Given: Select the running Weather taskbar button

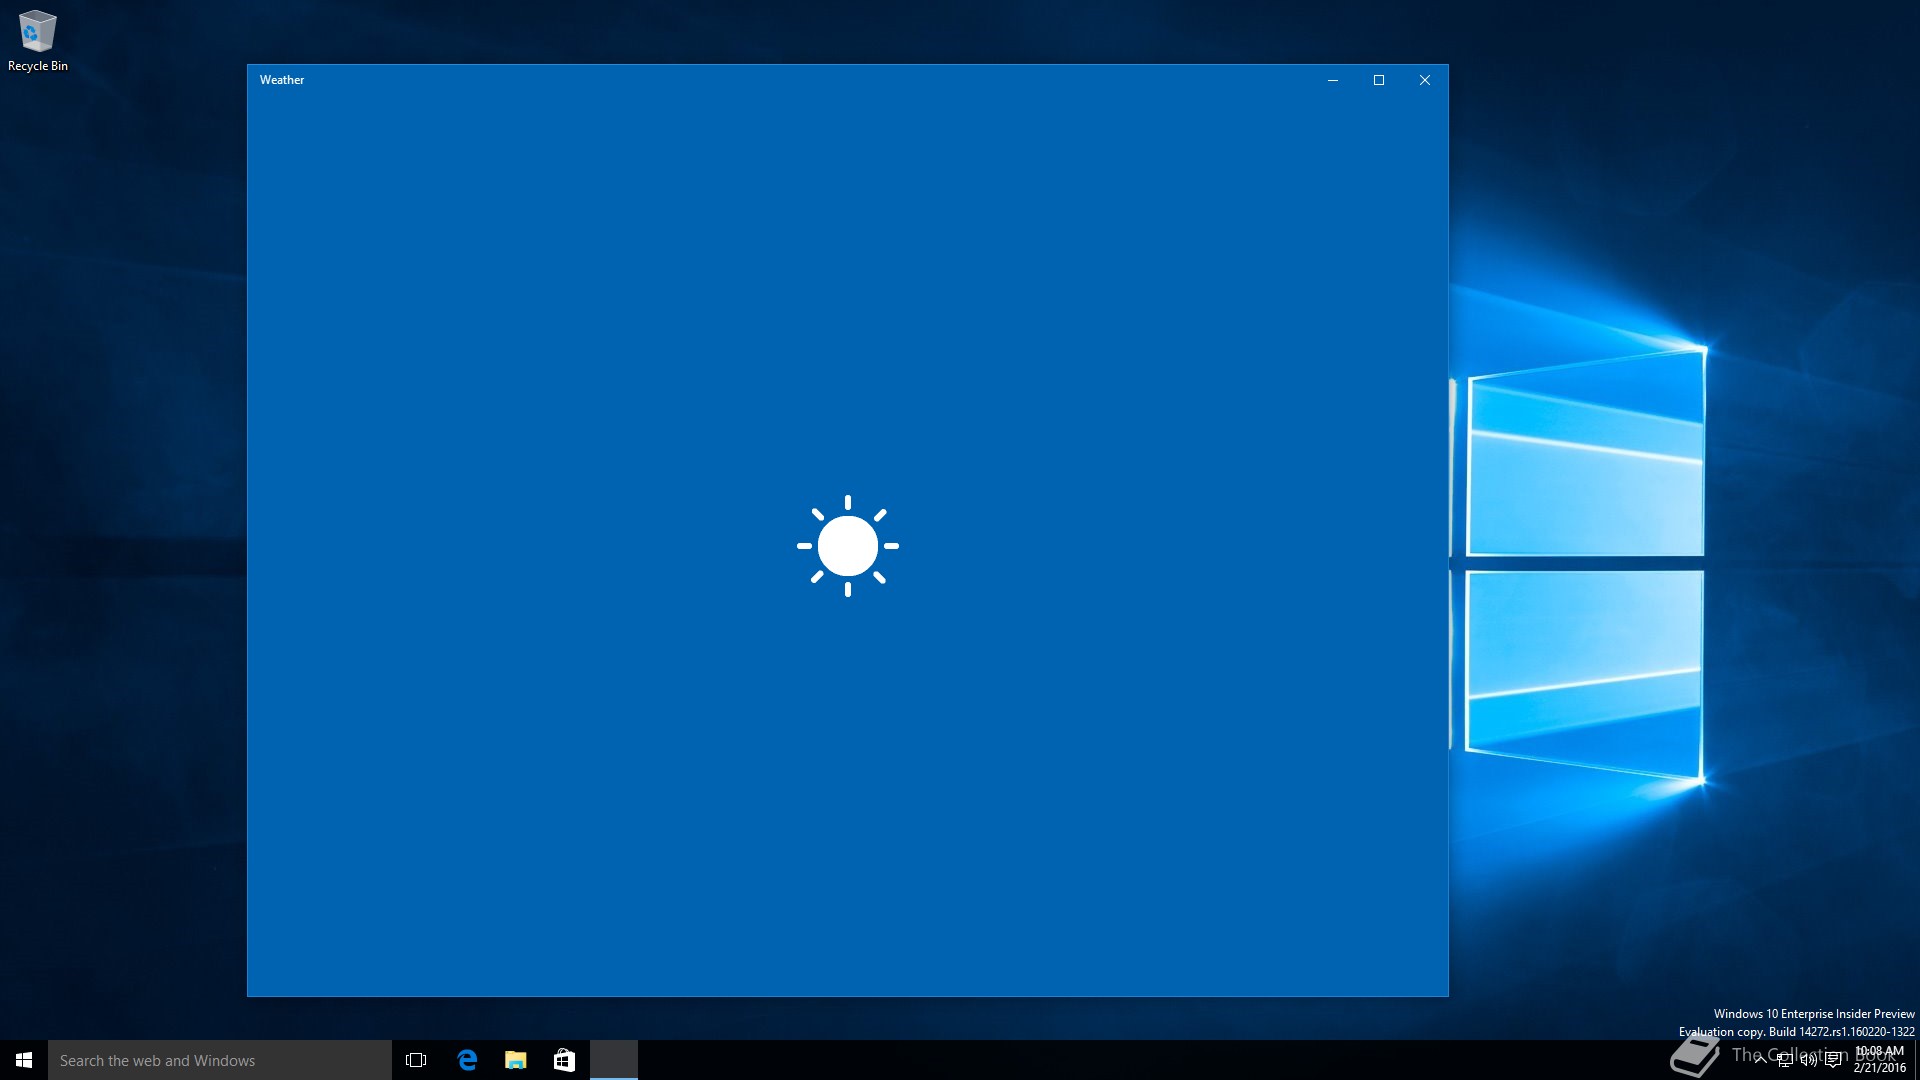Looking at the screenshot, I should pyautogui.click(x=614, y=1060).
